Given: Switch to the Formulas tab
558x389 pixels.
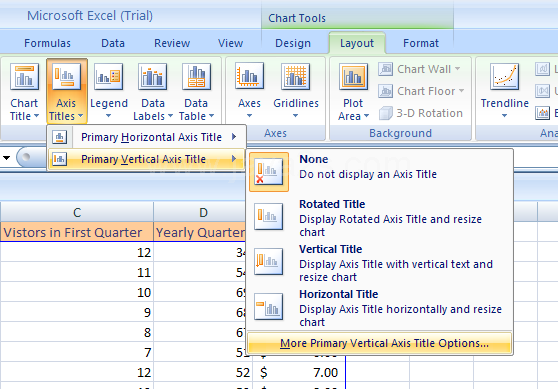Looking at the screenshot, I should coord(47,43).
